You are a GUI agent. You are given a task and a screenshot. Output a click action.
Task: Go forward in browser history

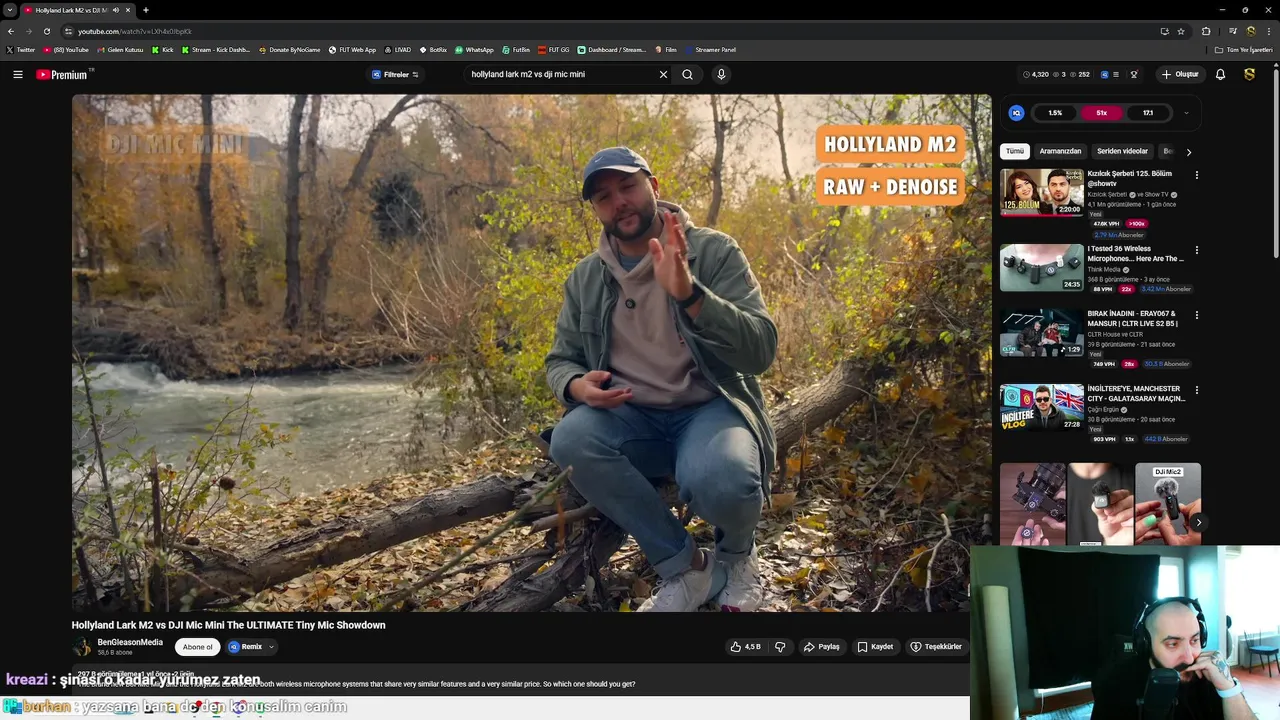click(28, 31)
